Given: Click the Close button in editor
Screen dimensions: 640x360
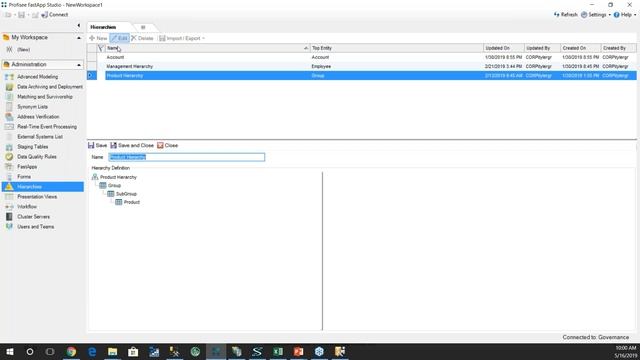Looking at the screenshot, I should 167,145.
